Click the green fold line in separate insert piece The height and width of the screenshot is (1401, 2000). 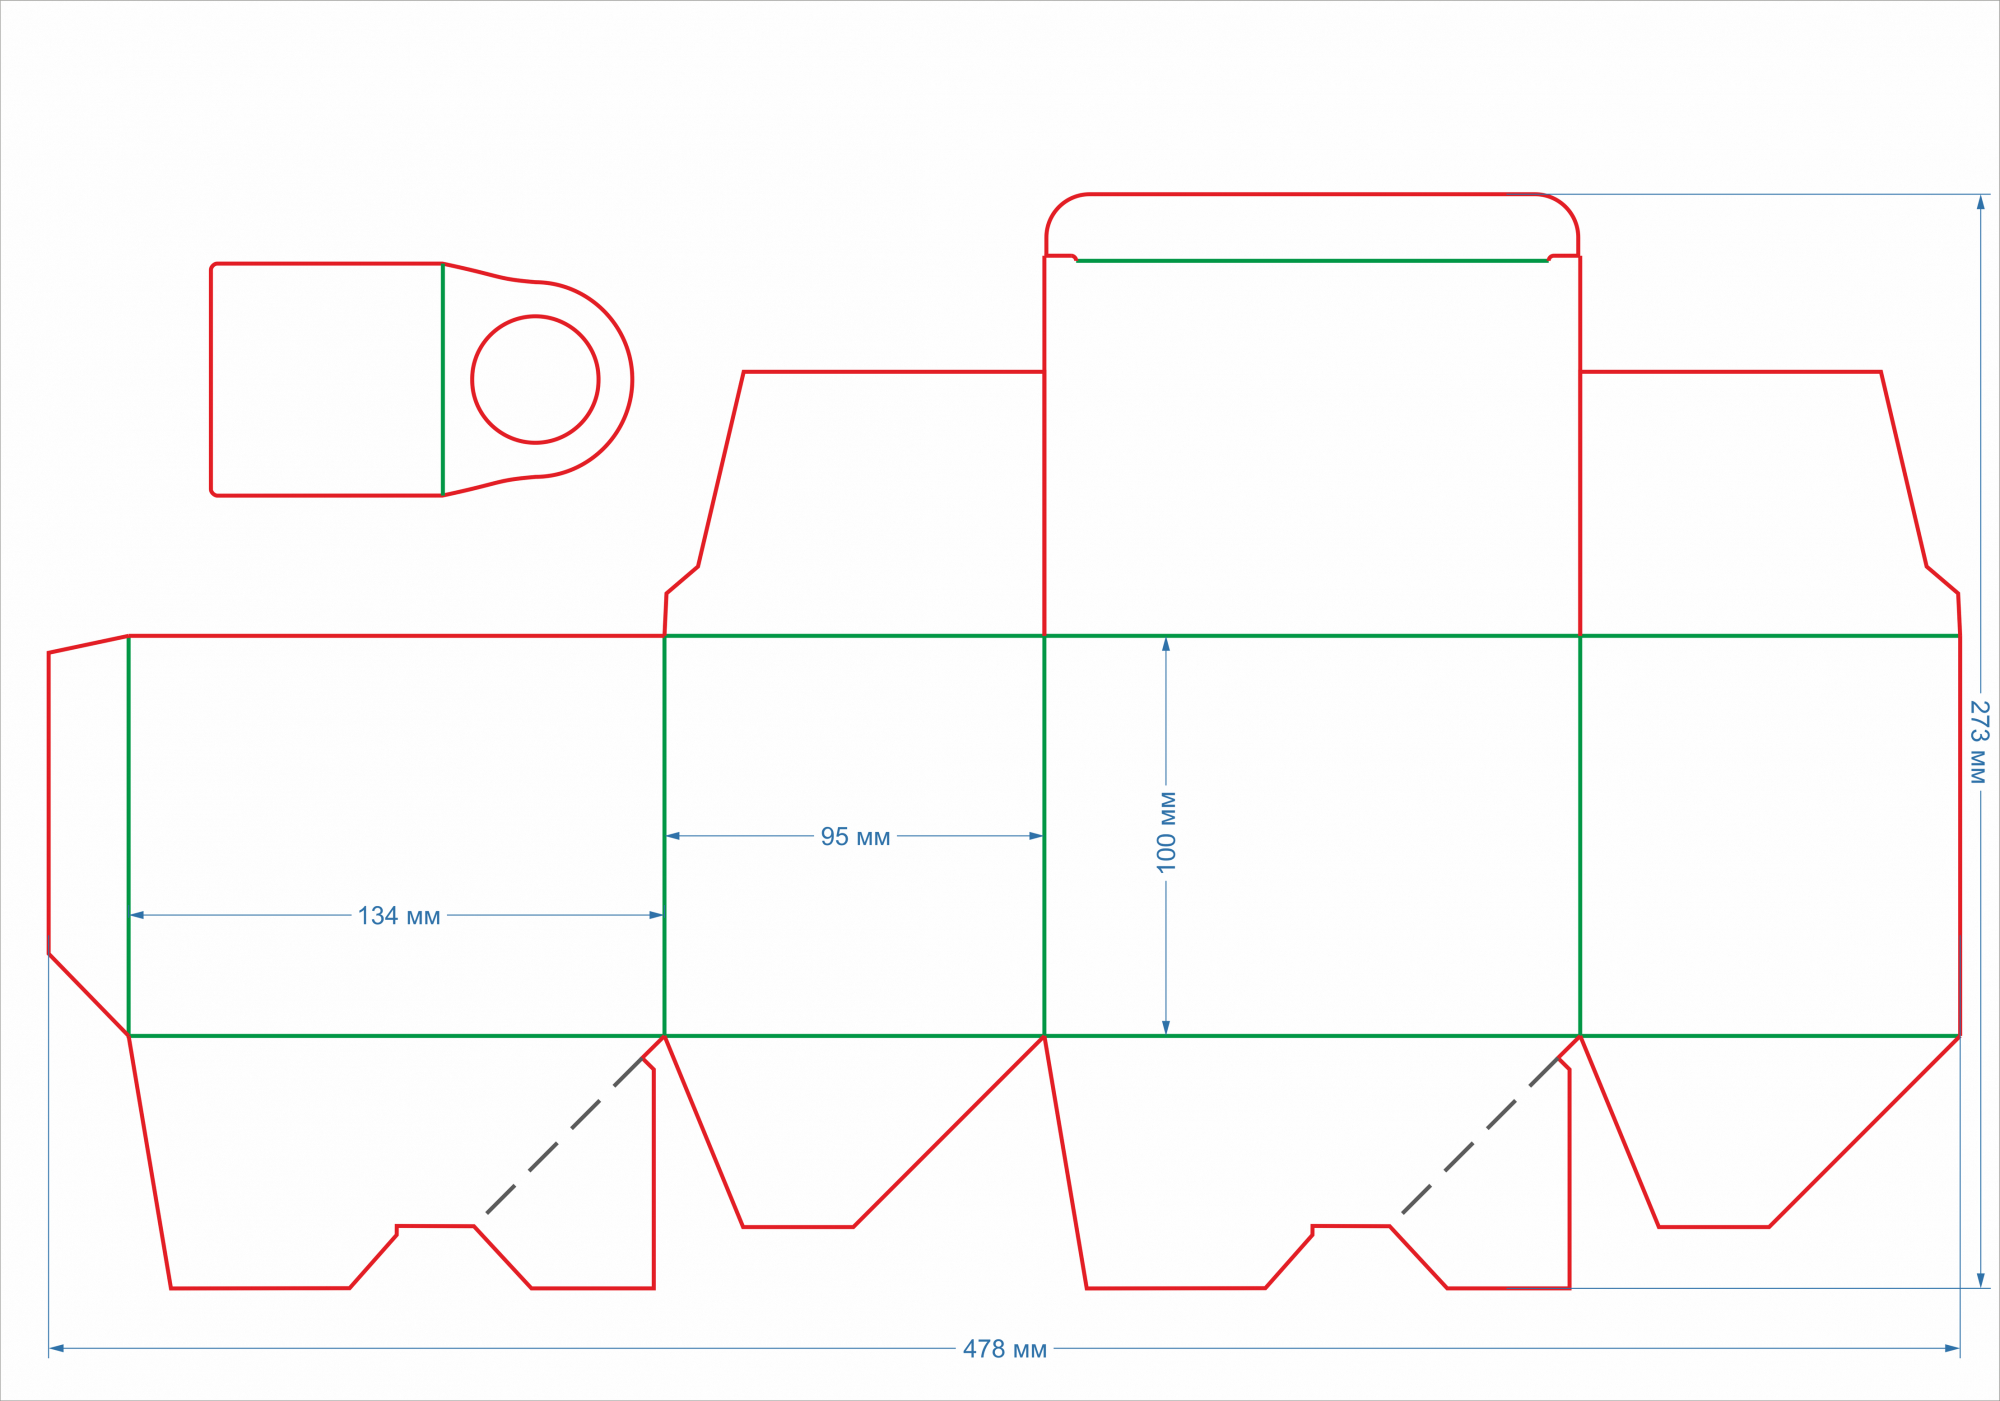[x=443, y=380]
